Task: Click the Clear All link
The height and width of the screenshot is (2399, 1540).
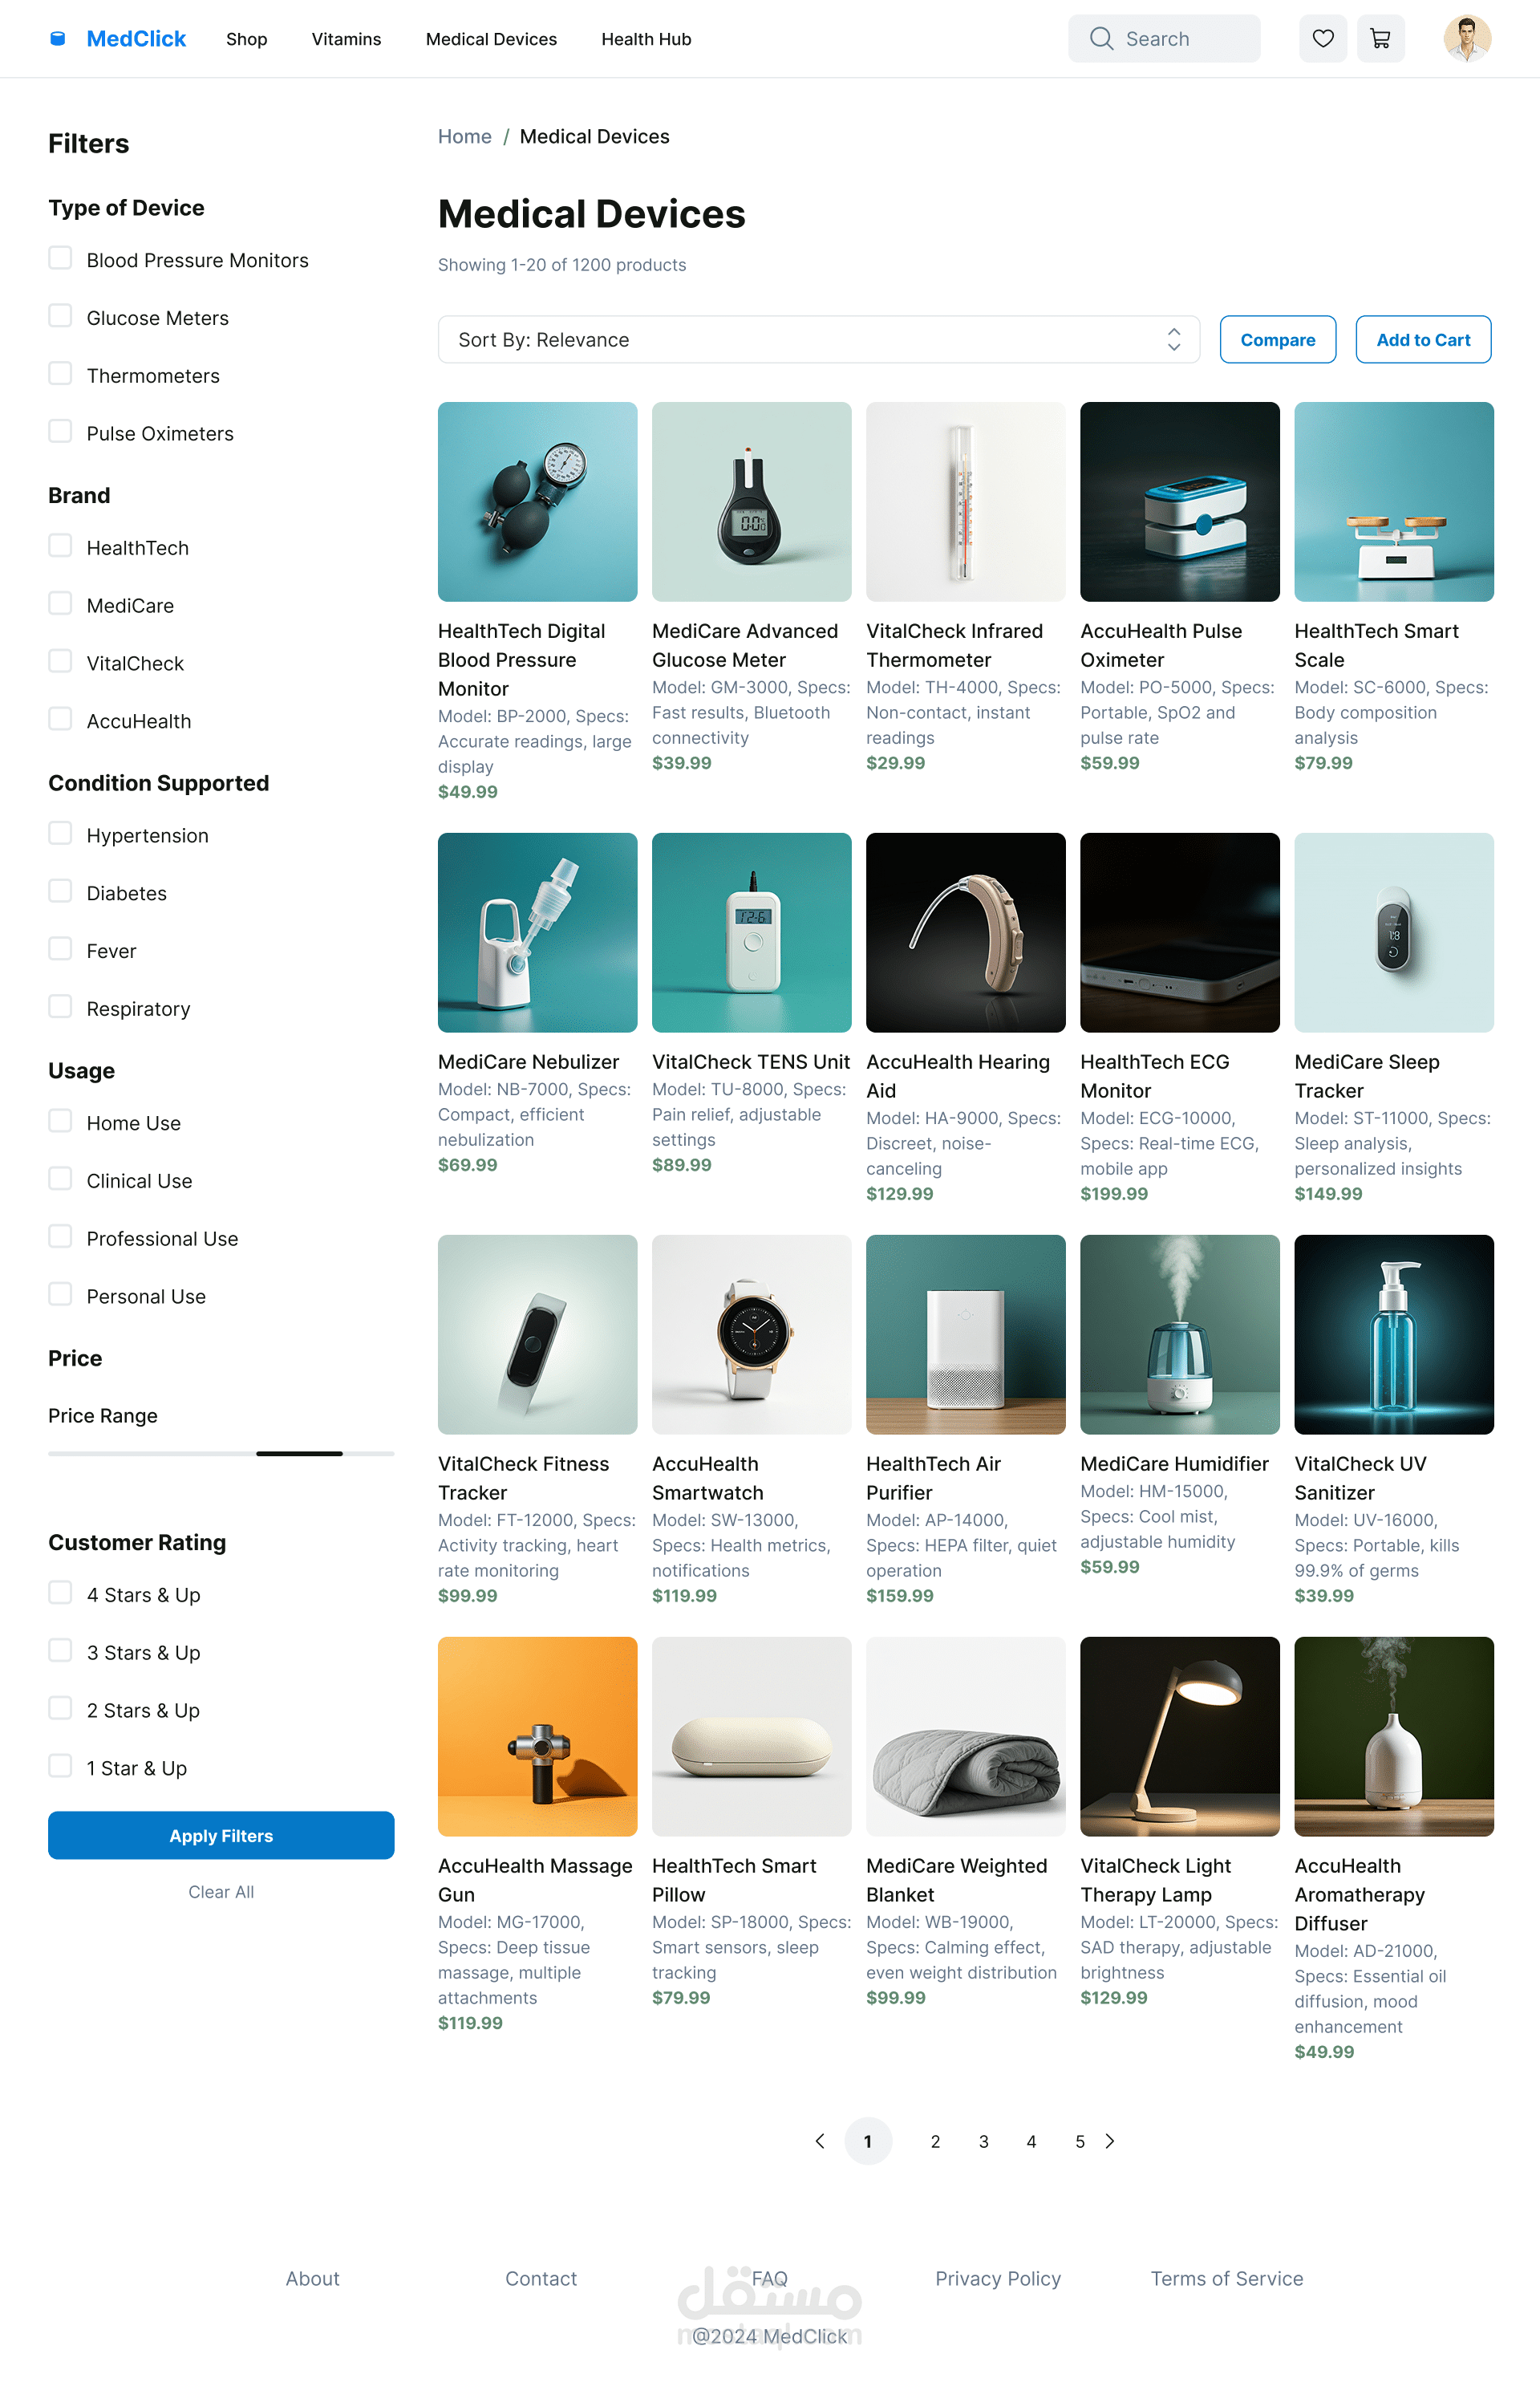Action: pos(221,1892)
